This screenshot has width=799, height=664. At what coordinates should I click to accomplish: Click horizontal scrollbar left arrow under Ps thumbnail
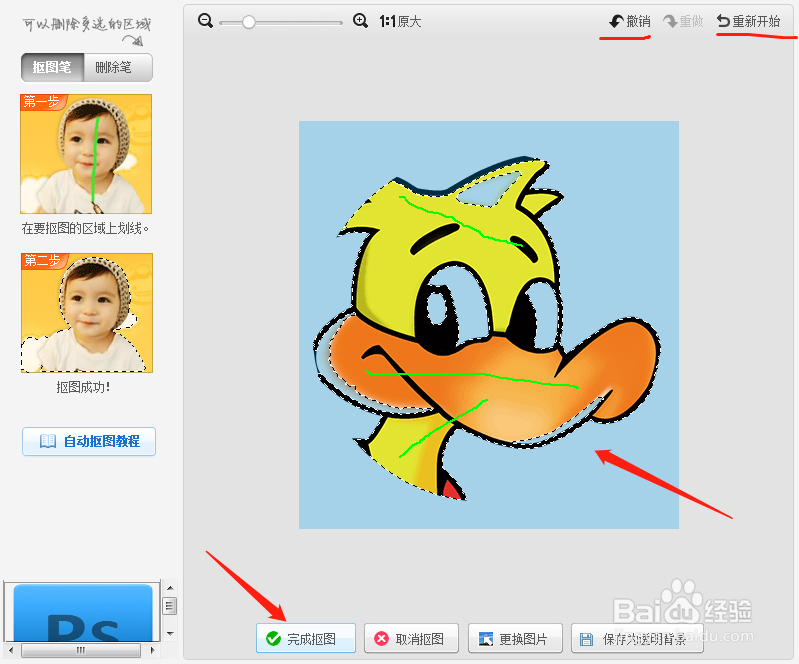pyautogui.click(x=11, y=650)
